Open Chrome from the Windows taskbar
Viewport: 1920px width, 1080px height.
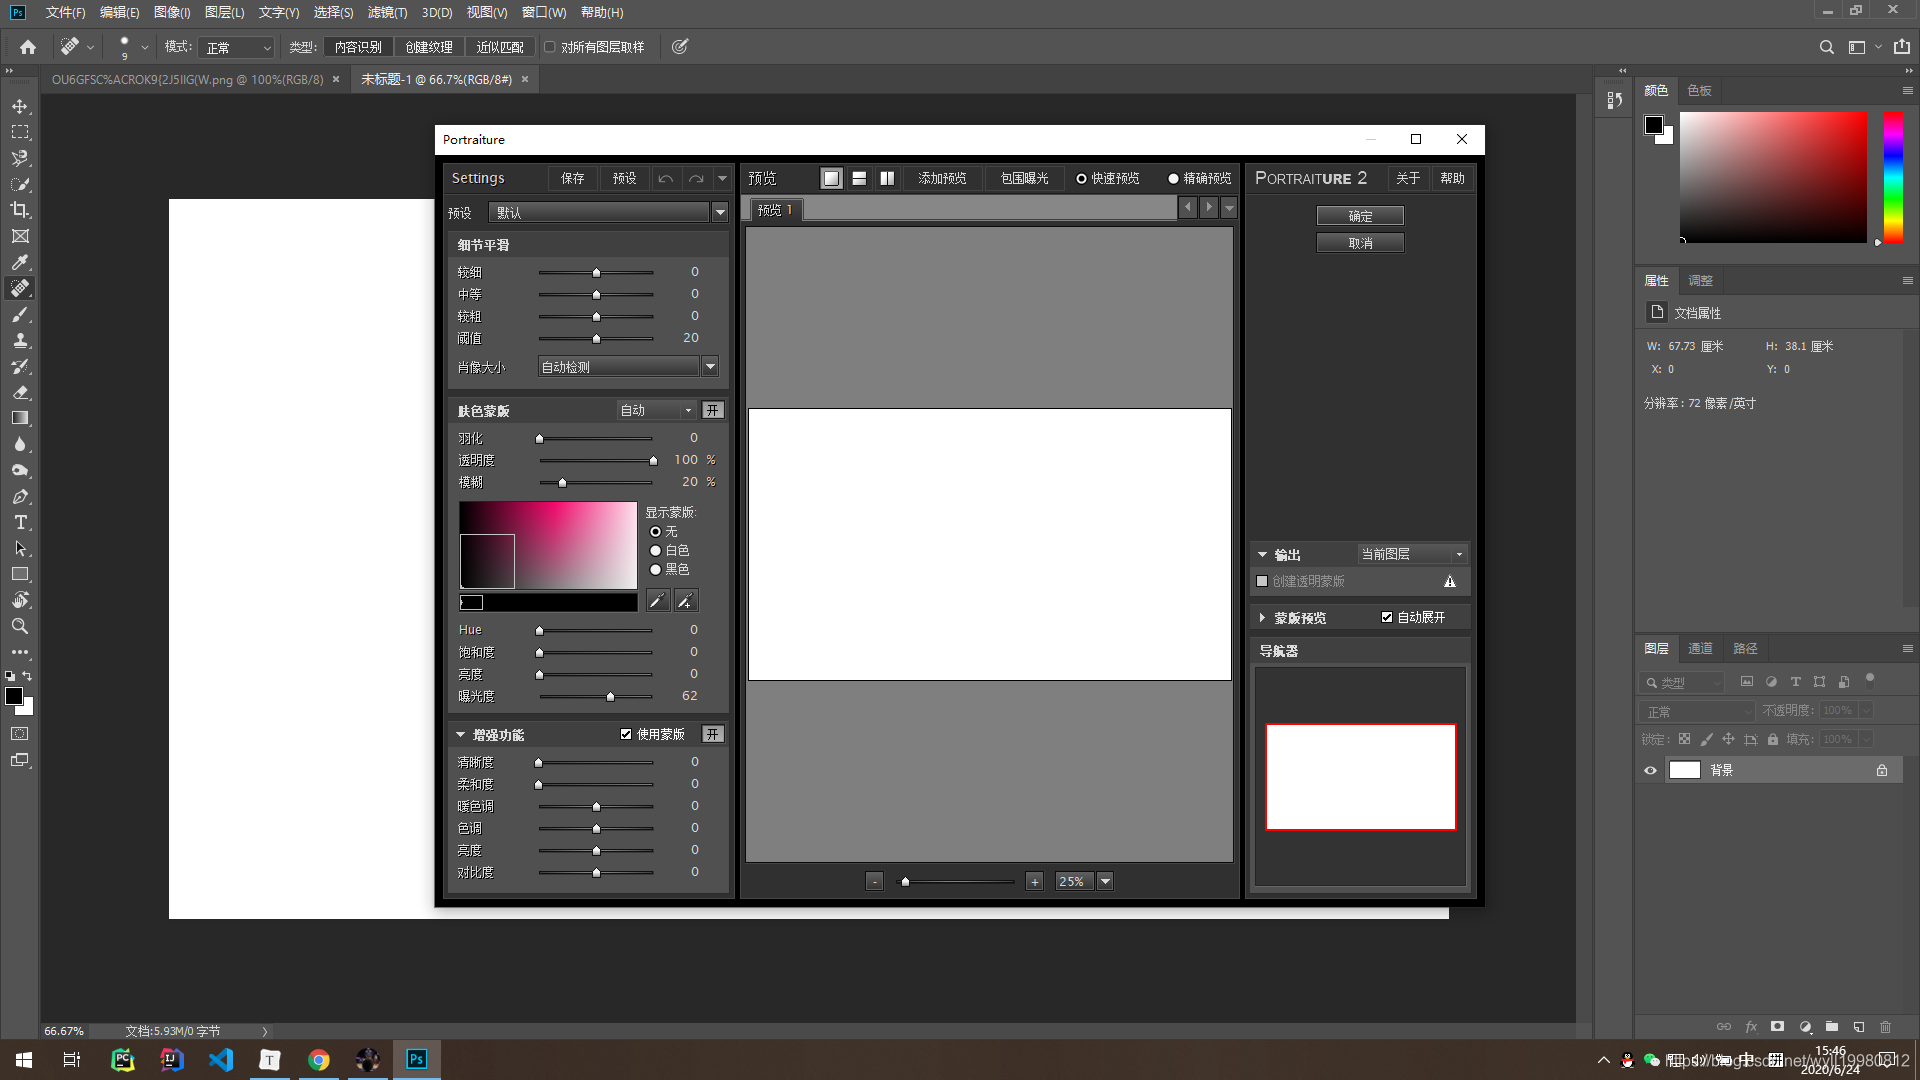pyautogui.click(x=318, y=1060)
